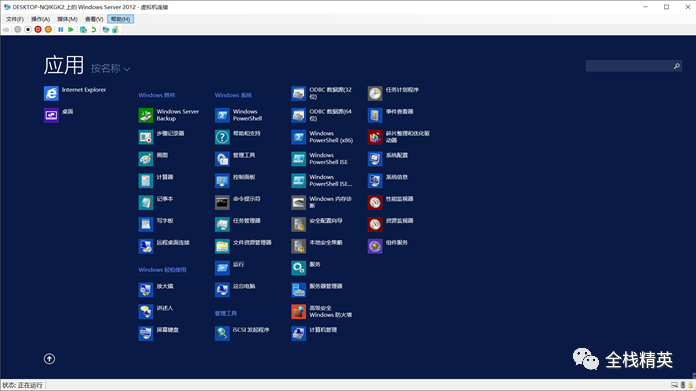This screenshot has width=696, height=391.
Task: Open the 操作(A) menu
Action: [x=40, y=19]
